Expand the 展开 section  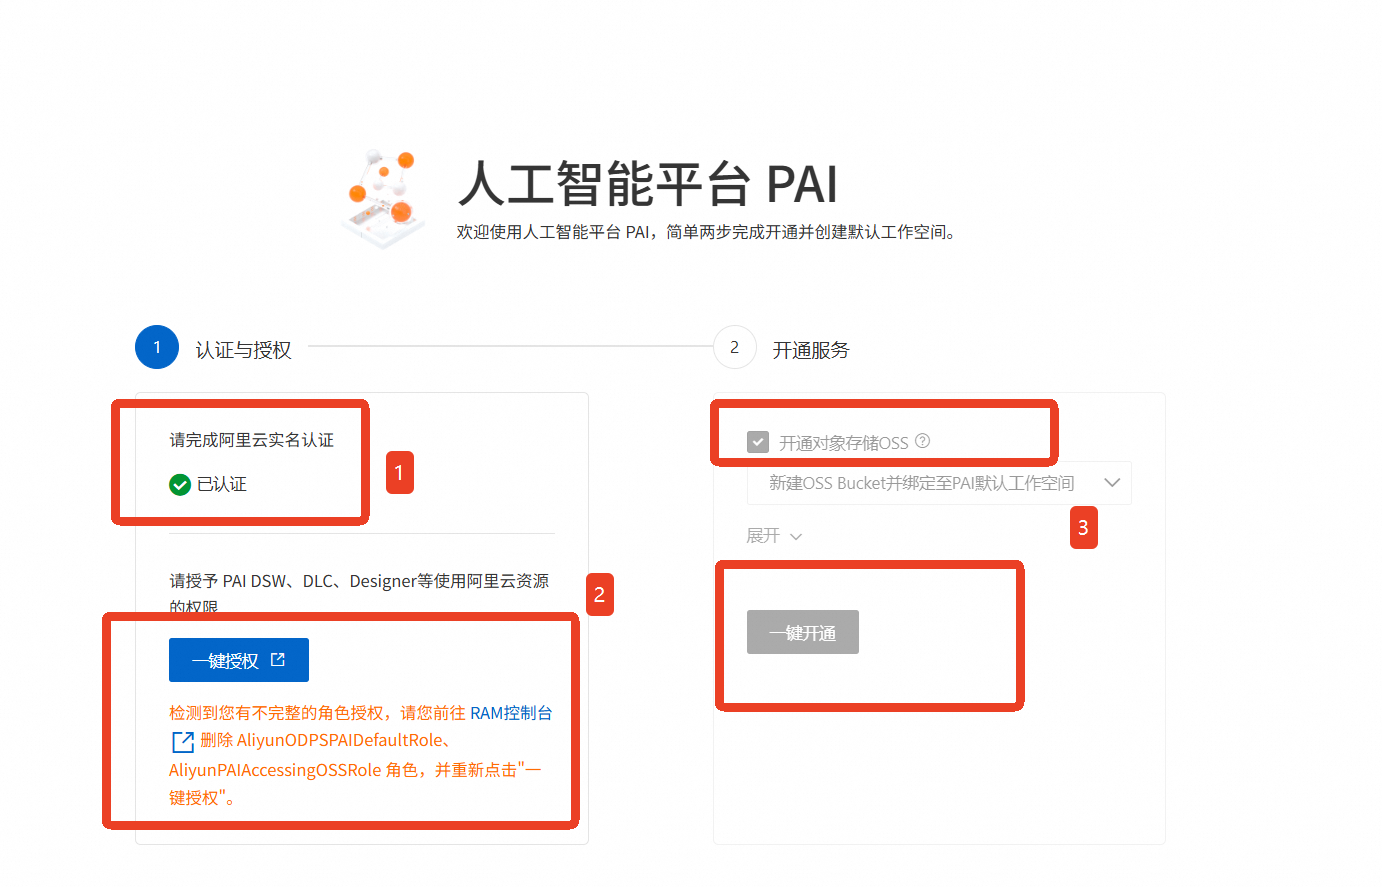(x=774, y=536)
